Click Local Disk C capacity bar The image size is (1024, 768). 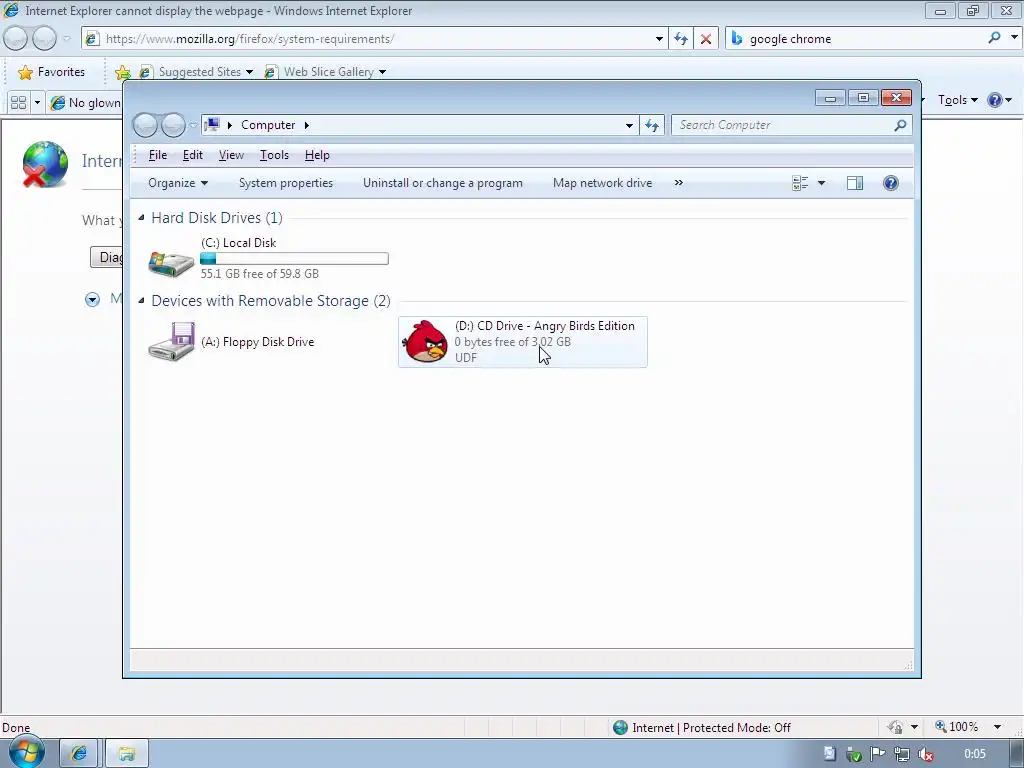tap(295, 259)
